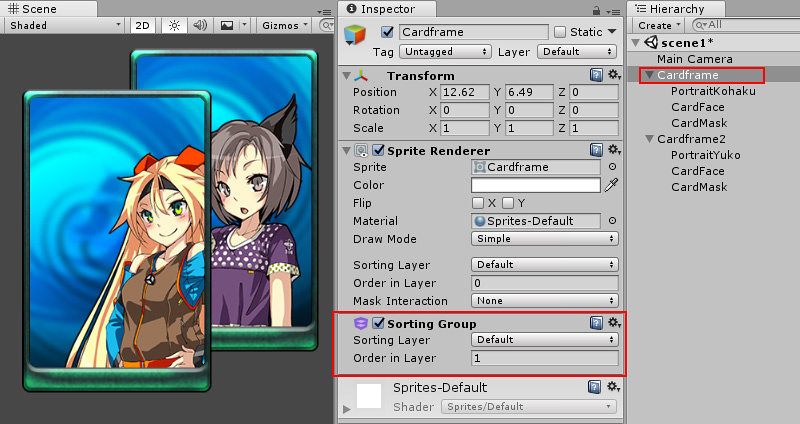Screen dimensions: 800x424
Task: Click the white Color swatch
Action: 535,185
